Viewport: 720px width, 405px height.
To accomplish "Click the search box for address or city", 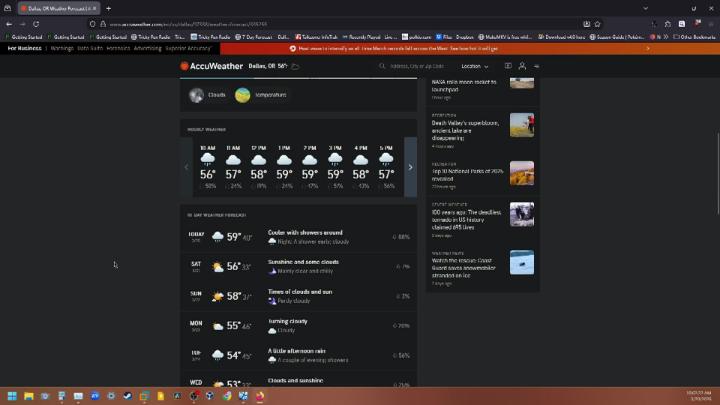I will click(420, 66).
